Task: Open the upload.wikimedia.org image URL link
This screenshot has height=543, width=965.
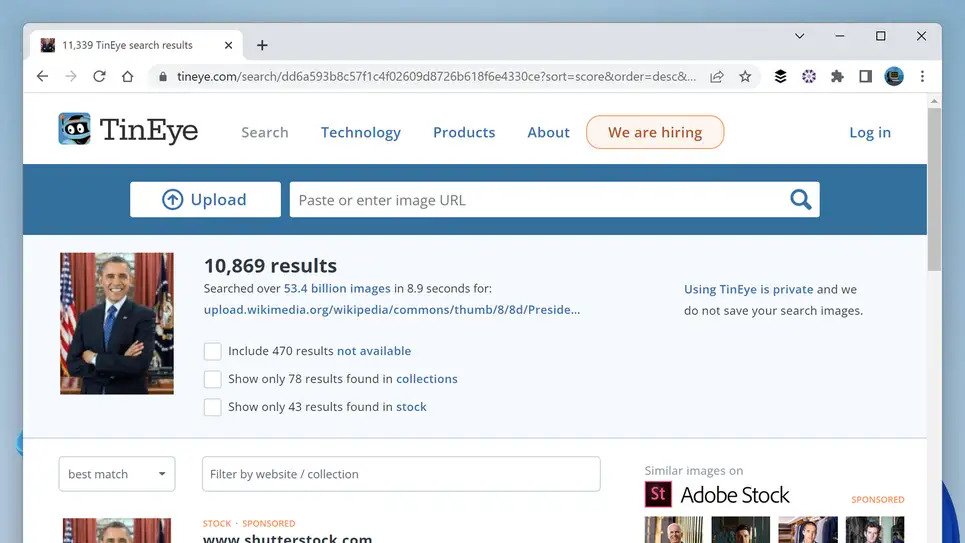Action: point(391,310)
